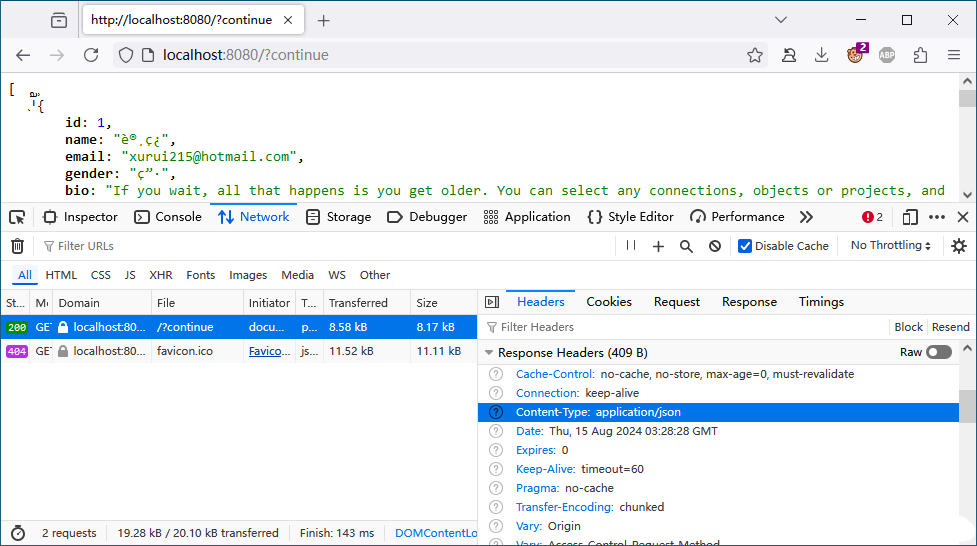This screenshot has width=977, height=546.
Task: Collapse the Response Headers section
Action: coord(489,353)
